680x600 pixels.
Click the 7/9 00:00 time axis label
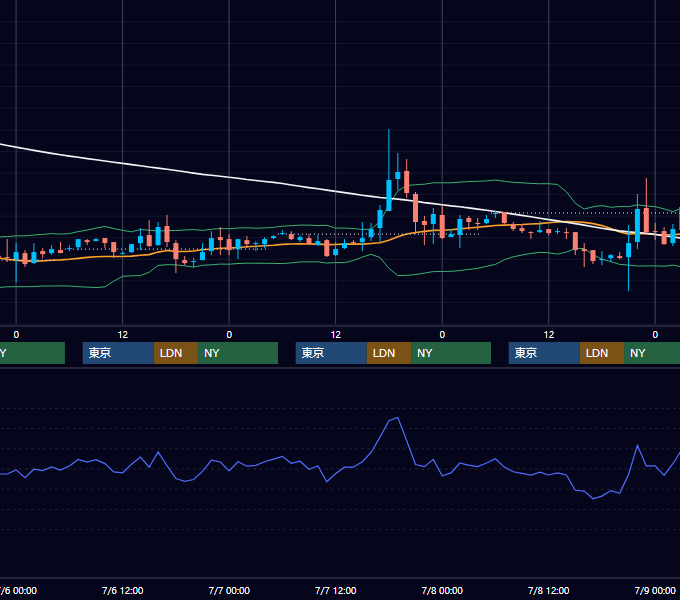pos(655,590)
